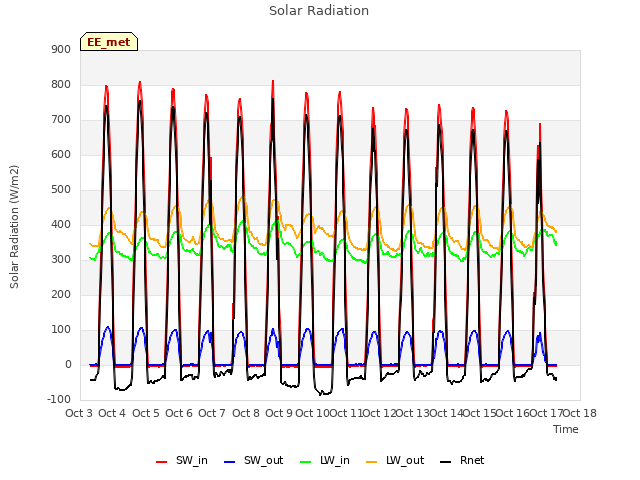
Task: Click the 700 y-axis tick label
Action: coord(61,120)
